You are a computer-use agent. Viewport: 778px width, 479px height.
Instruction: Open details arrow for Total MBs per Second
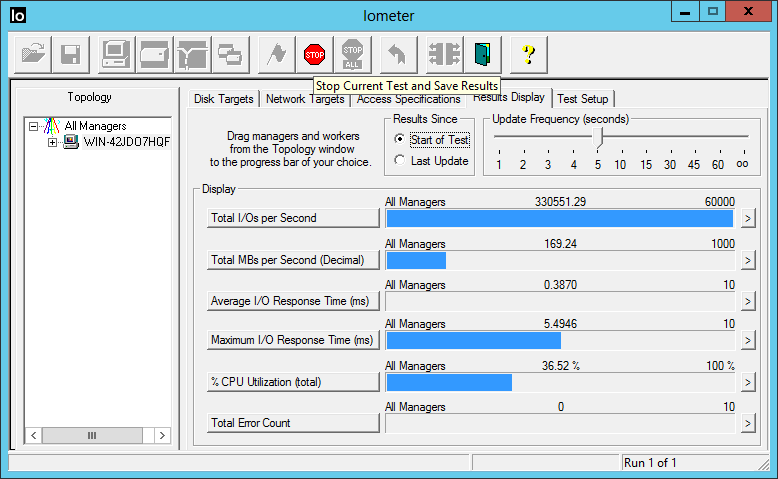point(748,260)
